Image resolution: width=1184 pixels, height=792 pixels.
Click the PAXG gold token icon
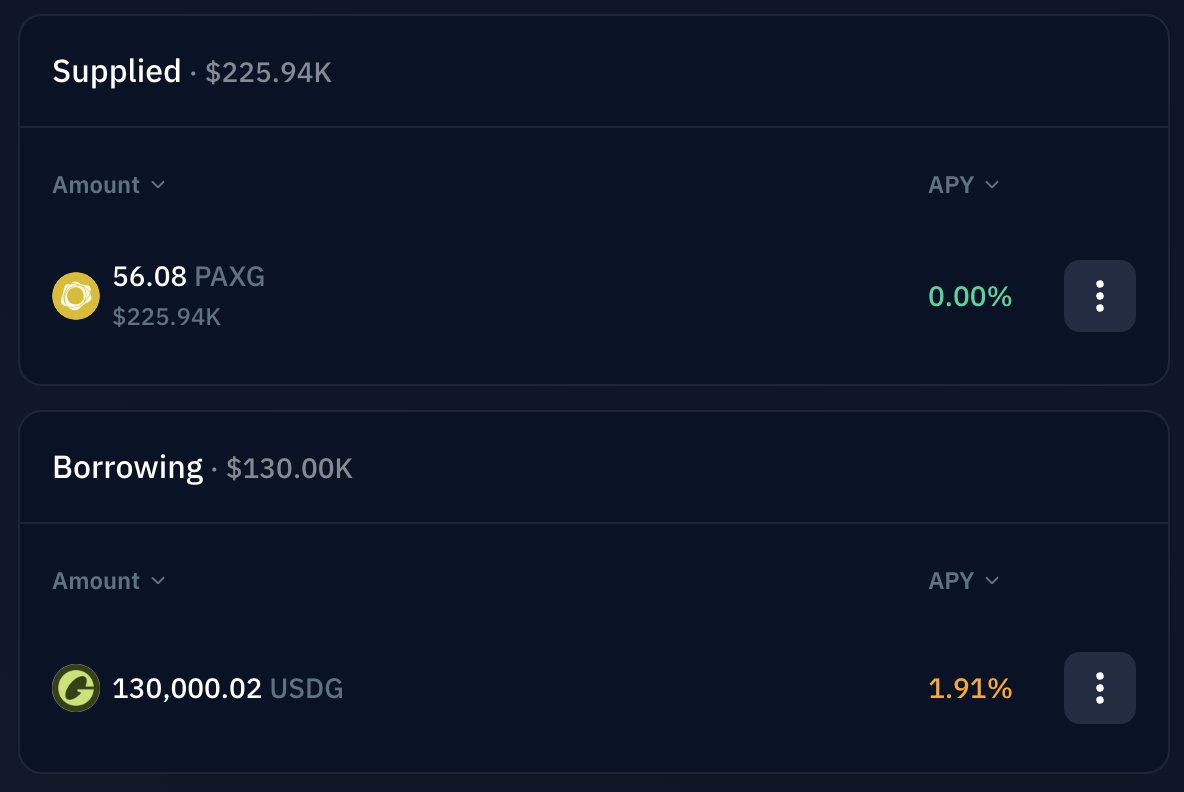pyautogui.click(x=76, y=296)
